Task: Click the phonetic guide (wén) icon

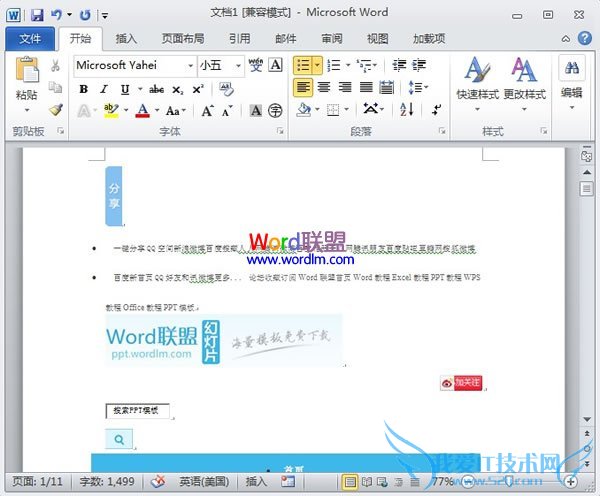Action: 256,65
